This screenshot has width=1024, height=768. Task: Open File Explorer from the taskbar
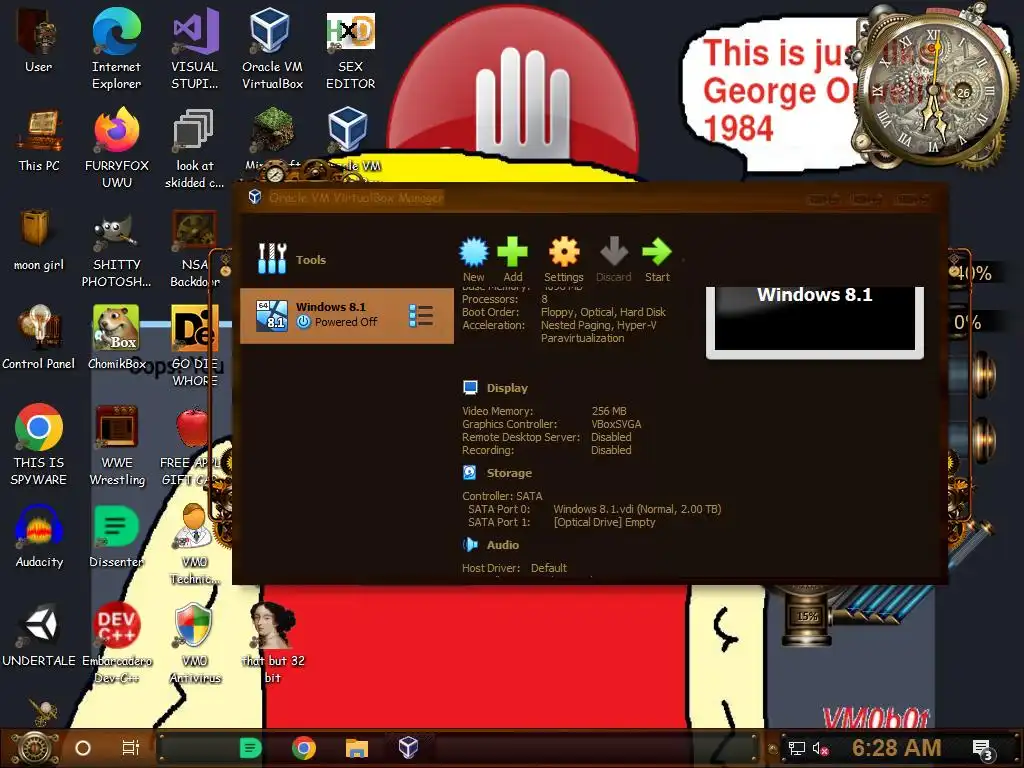coord(357,748)
